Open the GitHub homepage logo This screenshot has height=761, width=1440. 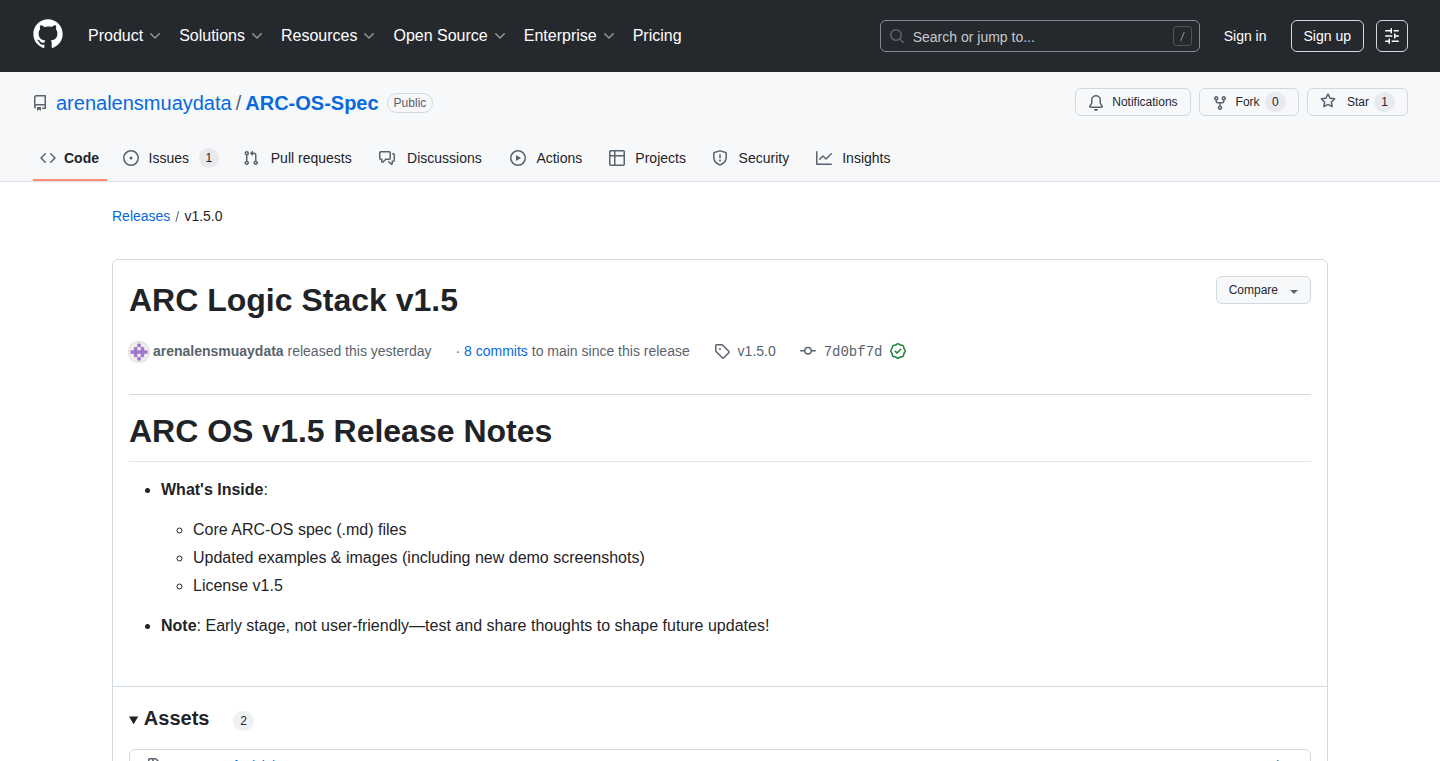click(48, 35)
